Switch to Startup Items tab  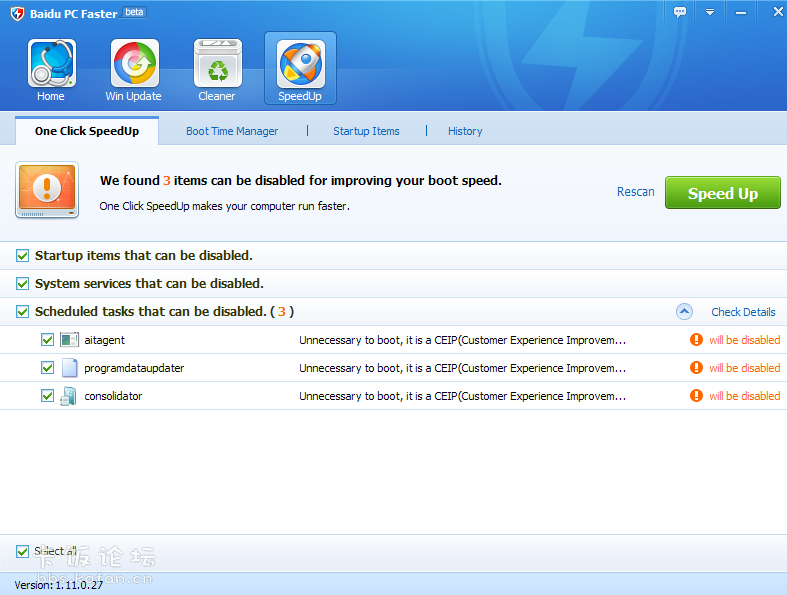(x=366, y=131)
